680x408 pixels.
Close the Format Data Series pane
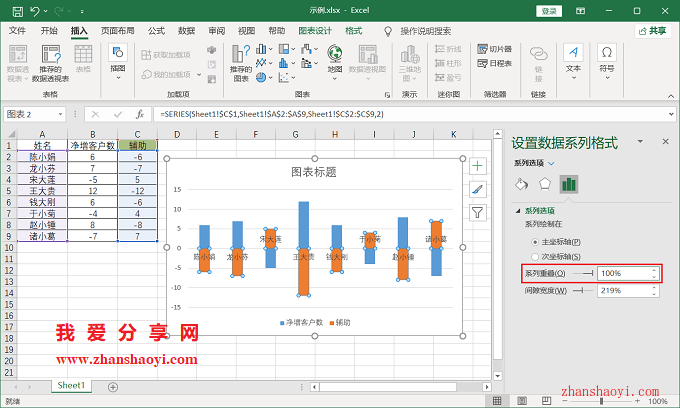coord(666,142)
